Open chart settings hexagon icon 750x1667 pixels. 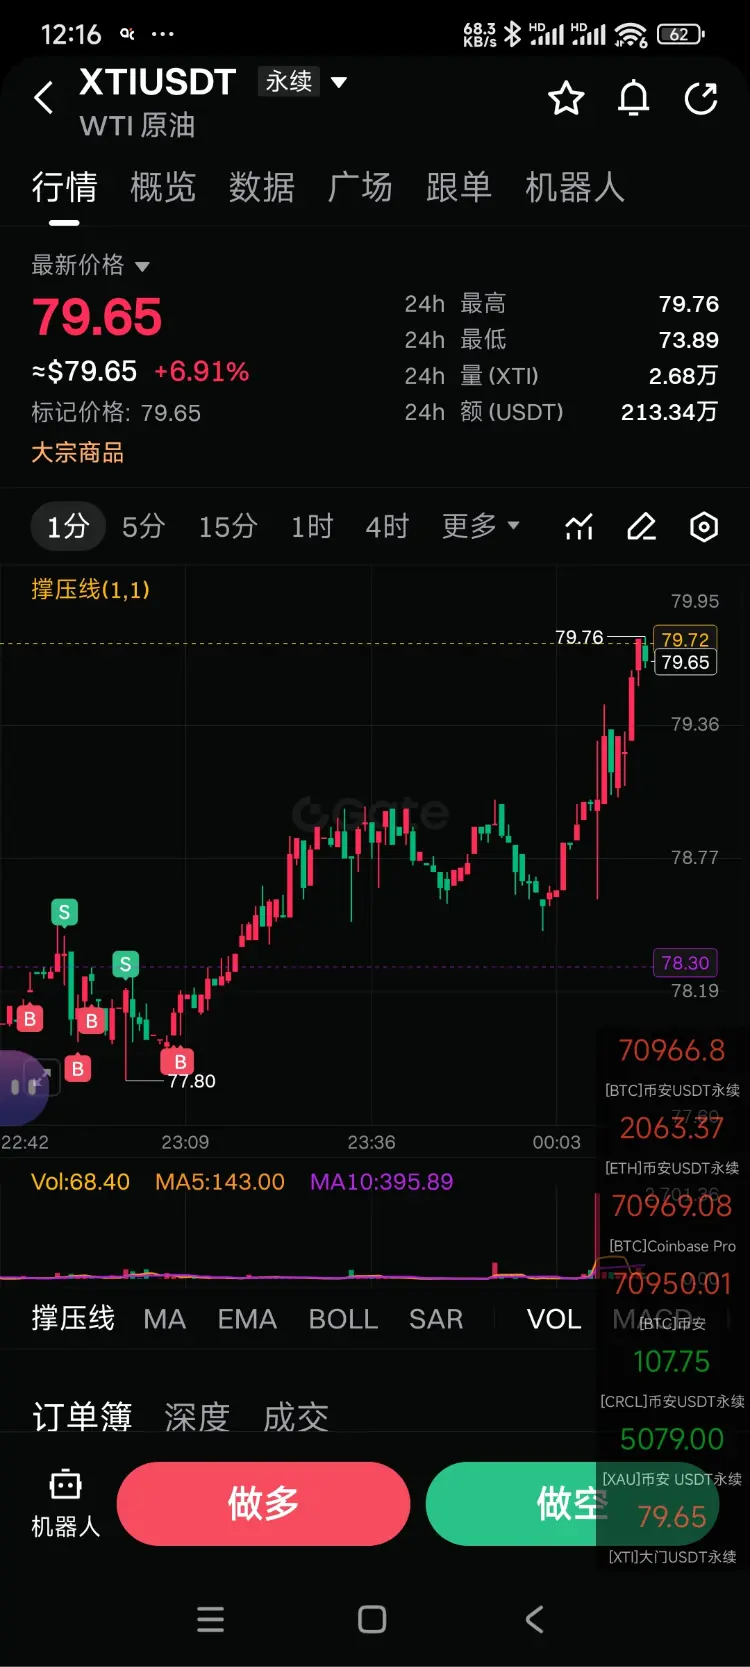[704, 526]
